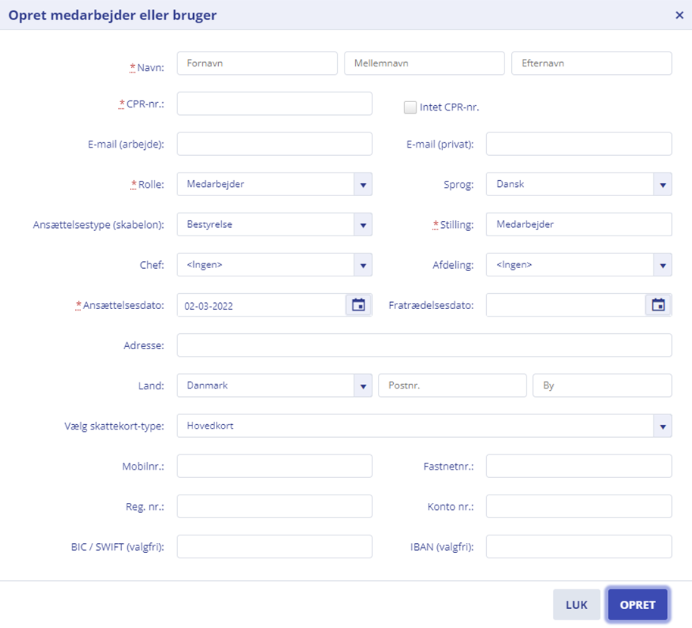Open the Ansættelsesdato calendar picker
Screen dimensions: 692x628
coord(358,305)
